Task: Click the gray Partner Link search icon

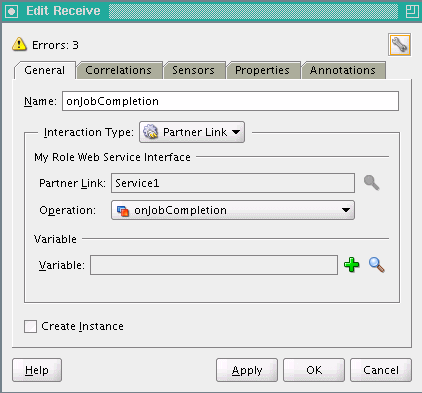Action: 371,183
